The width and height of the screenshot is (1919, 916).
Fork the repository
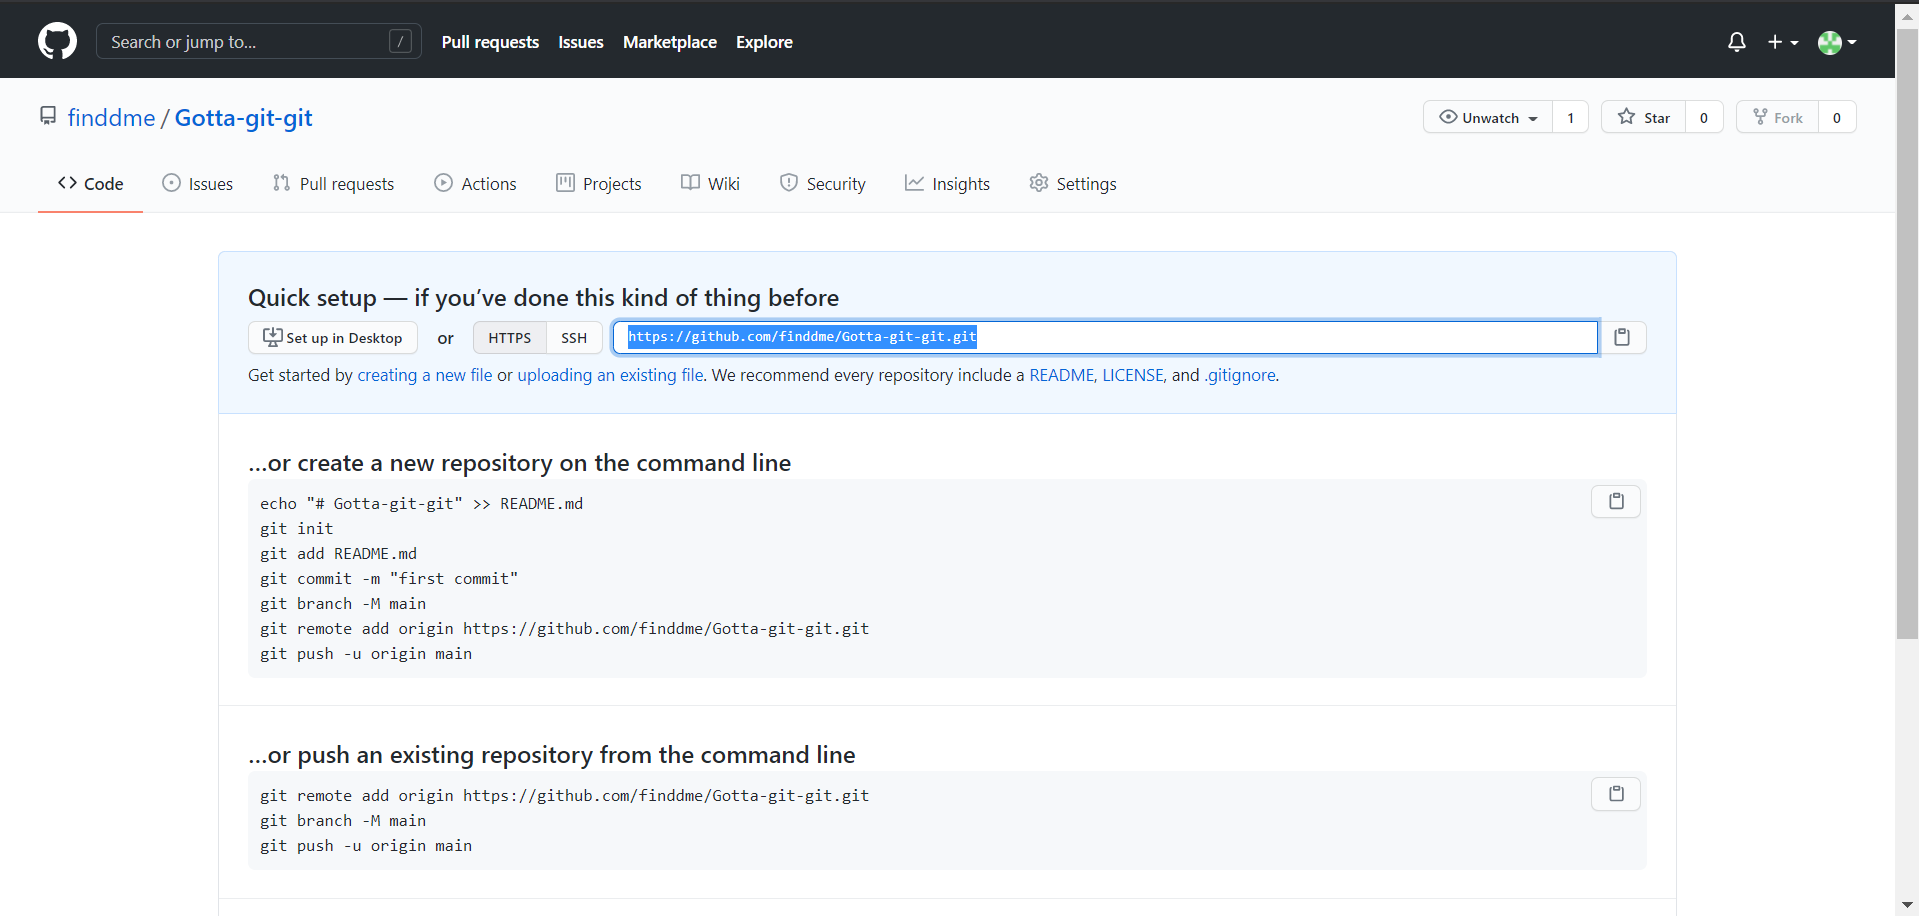[x=1777, y=117]
